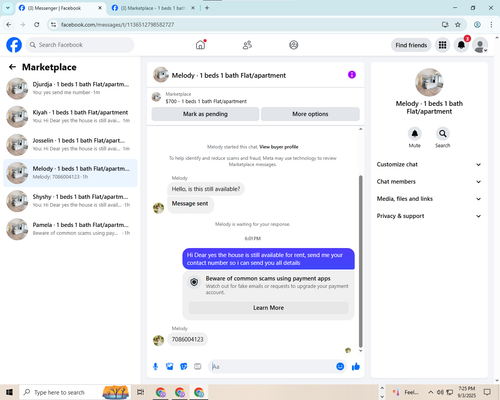This screenshot has width=500, height=400.
Task: Open Windows notification center icon
Action: (487, 392)
